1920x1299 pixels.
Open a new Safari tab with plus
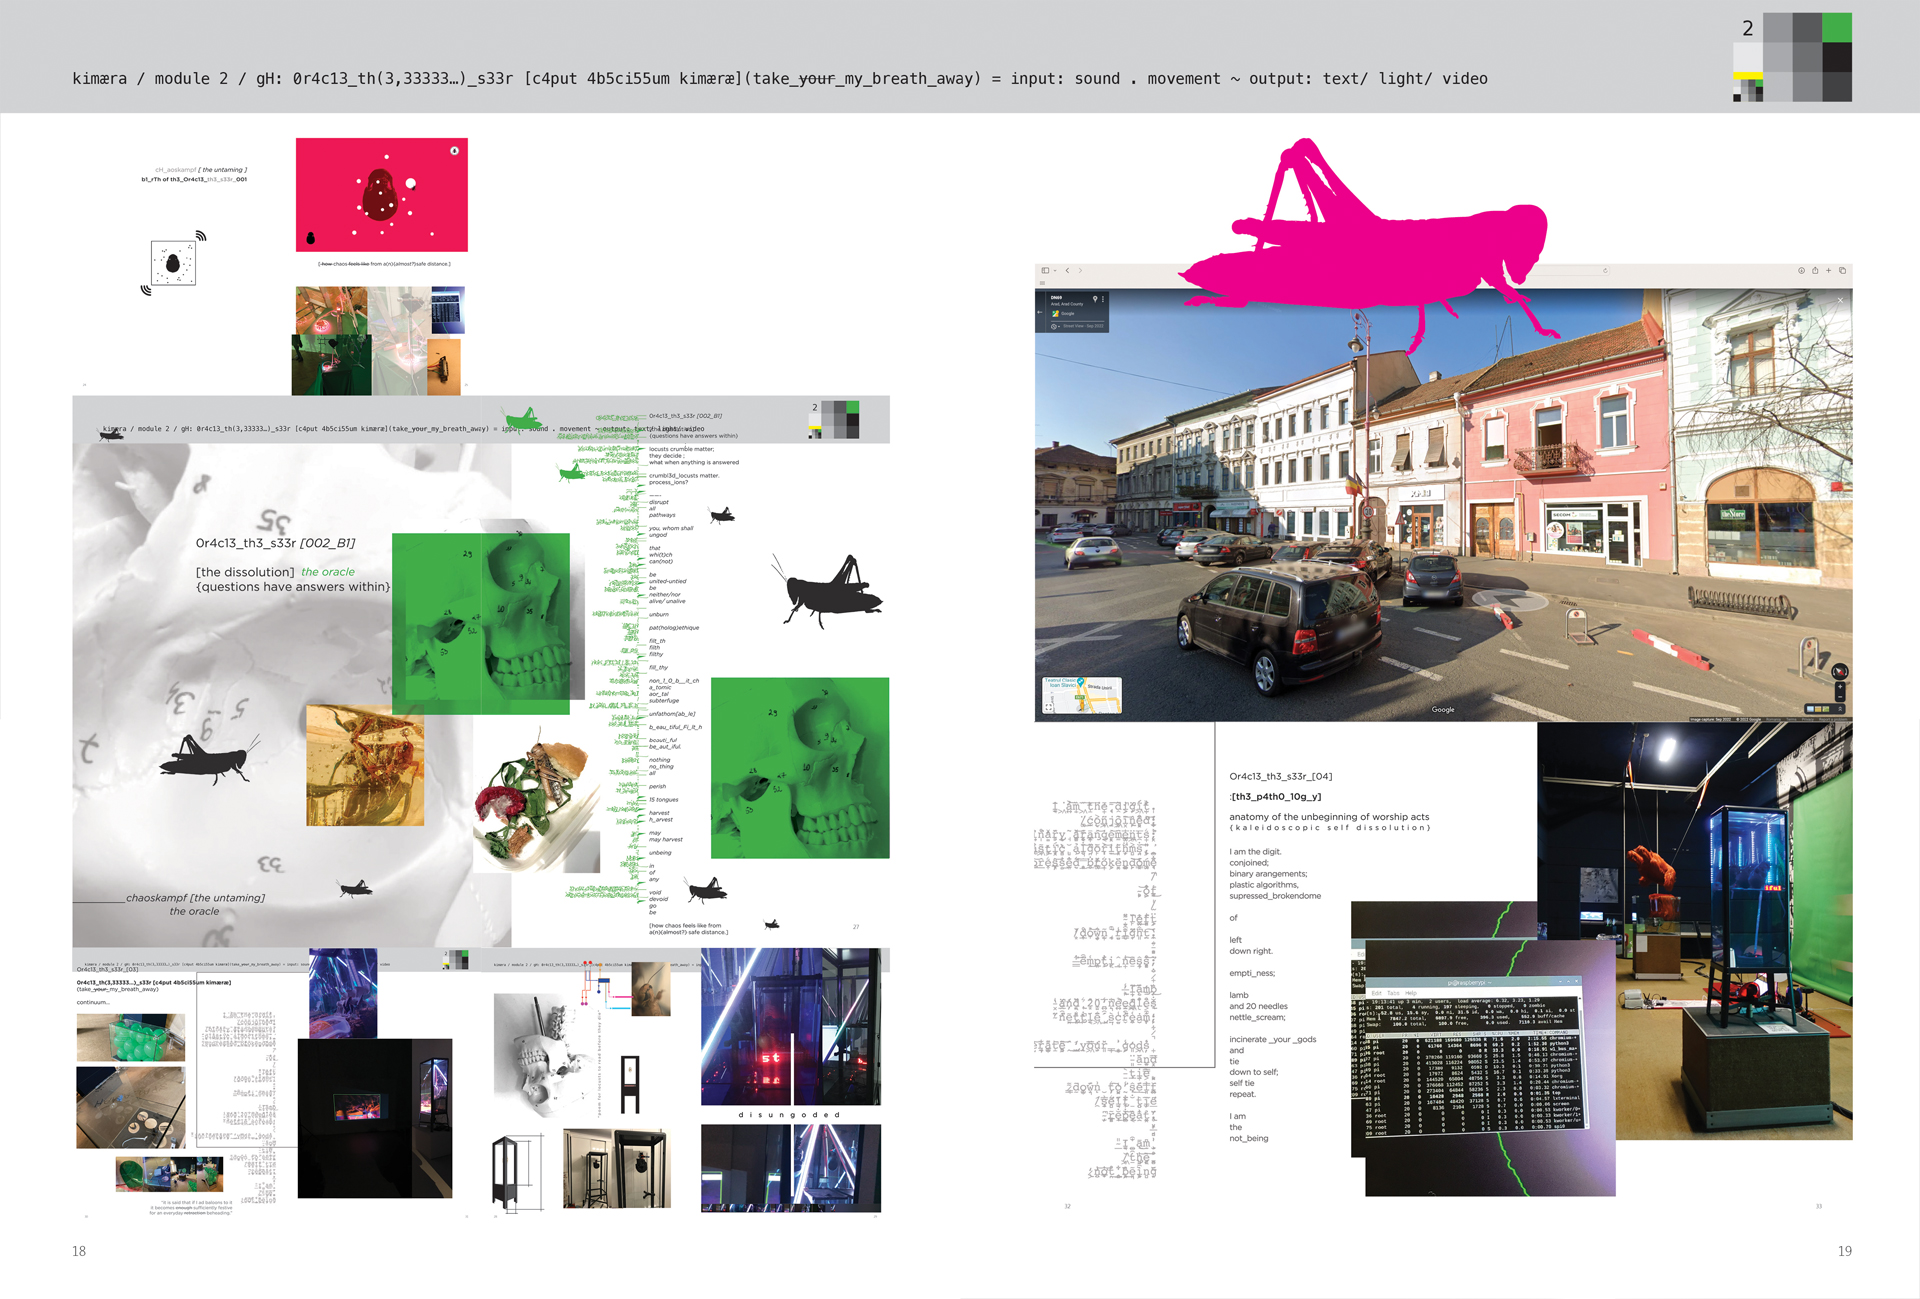[x=1828, y=270]
